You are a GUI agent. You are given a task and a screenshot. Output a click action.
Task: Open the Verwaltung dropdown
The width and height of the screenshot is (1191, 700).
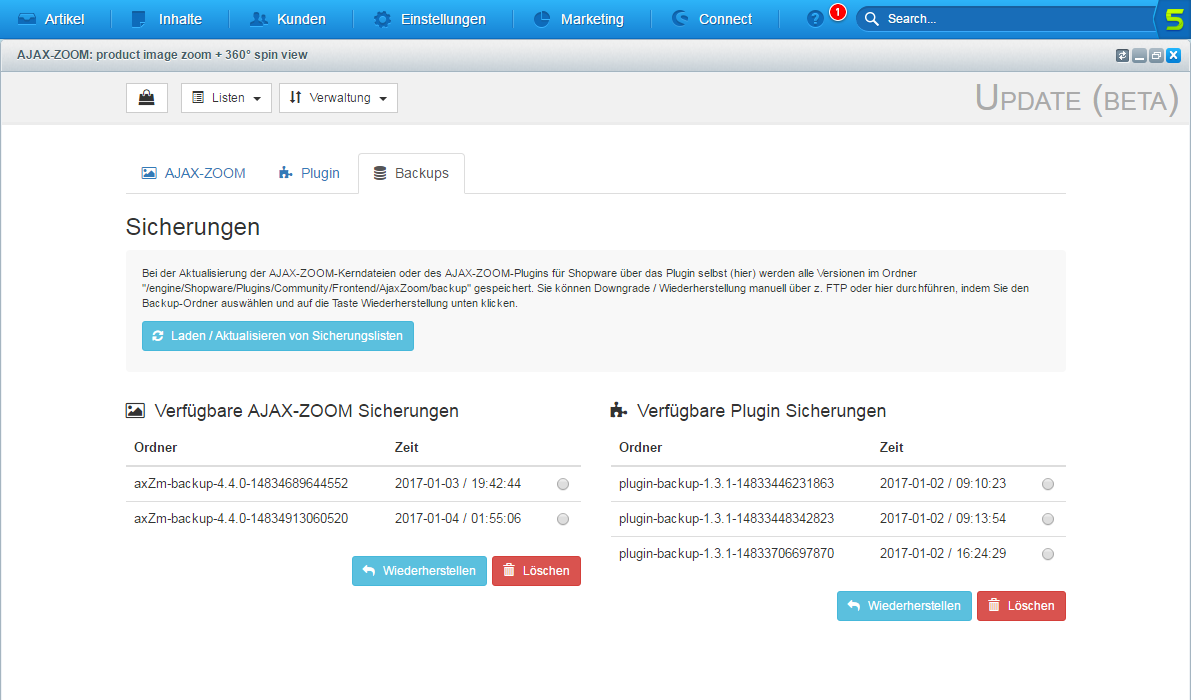338,98
